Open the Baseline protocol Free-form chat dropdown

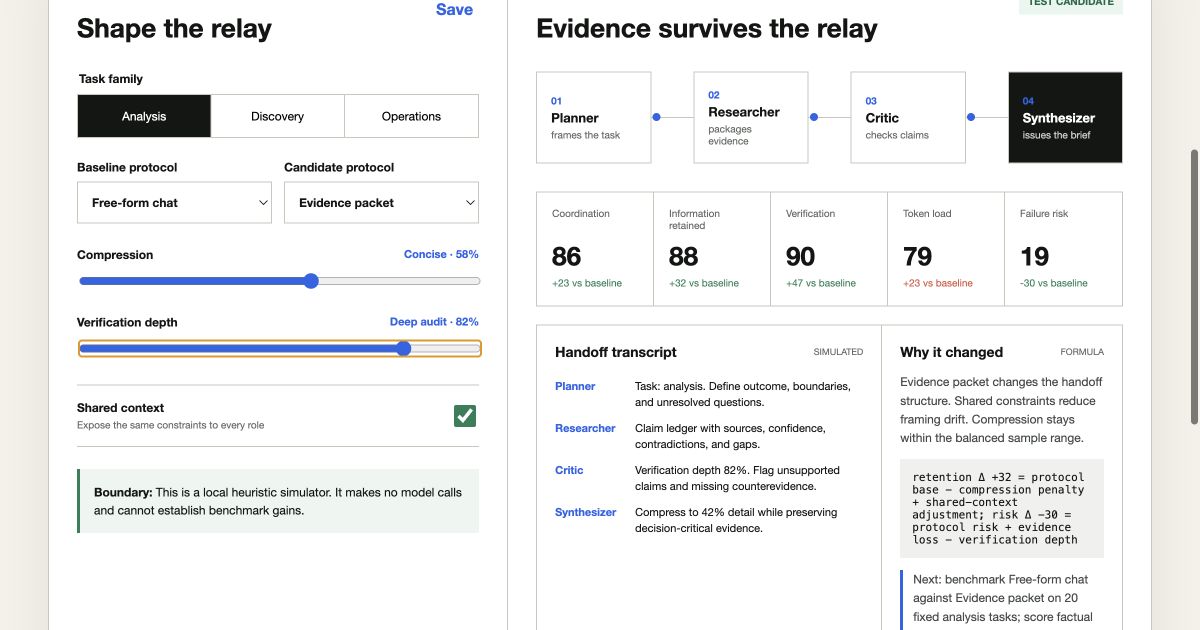pyautogui.click(x=174, y=202)
